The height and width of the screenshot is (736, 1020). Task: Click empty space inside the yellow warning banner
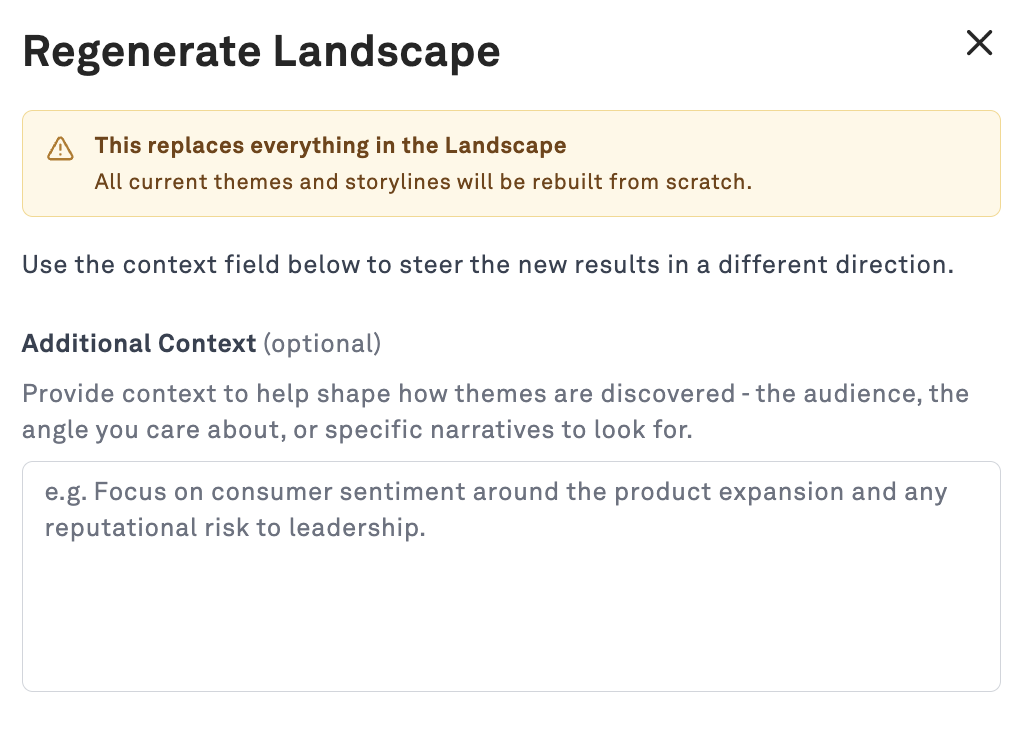(872, 163)
